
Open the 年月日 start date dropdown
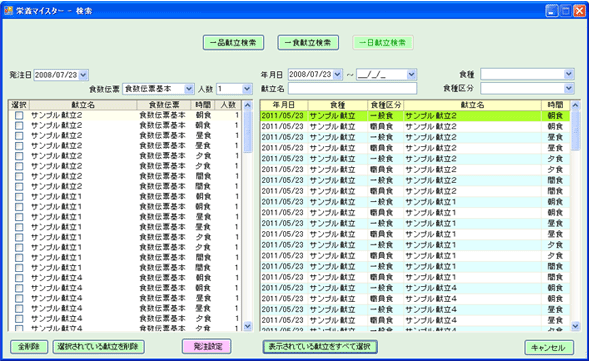click(x=338, y=75)
